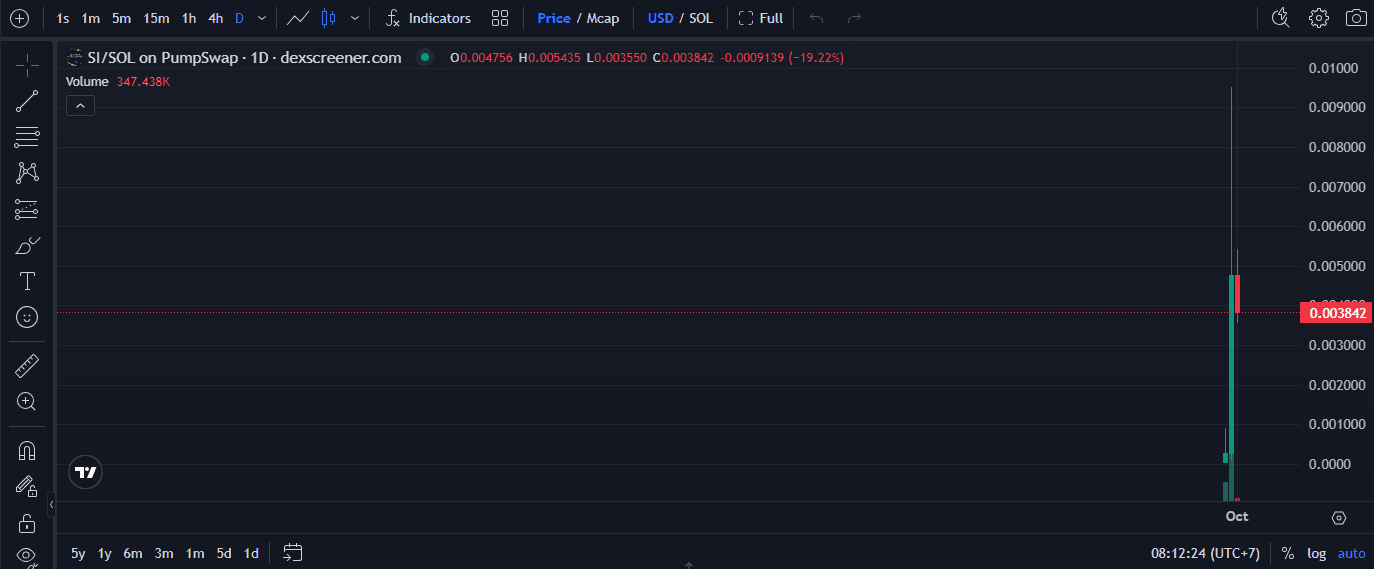Select the 1m timeframe
Viewport: 1374px width, 569px height.
(x=90, y=18)
